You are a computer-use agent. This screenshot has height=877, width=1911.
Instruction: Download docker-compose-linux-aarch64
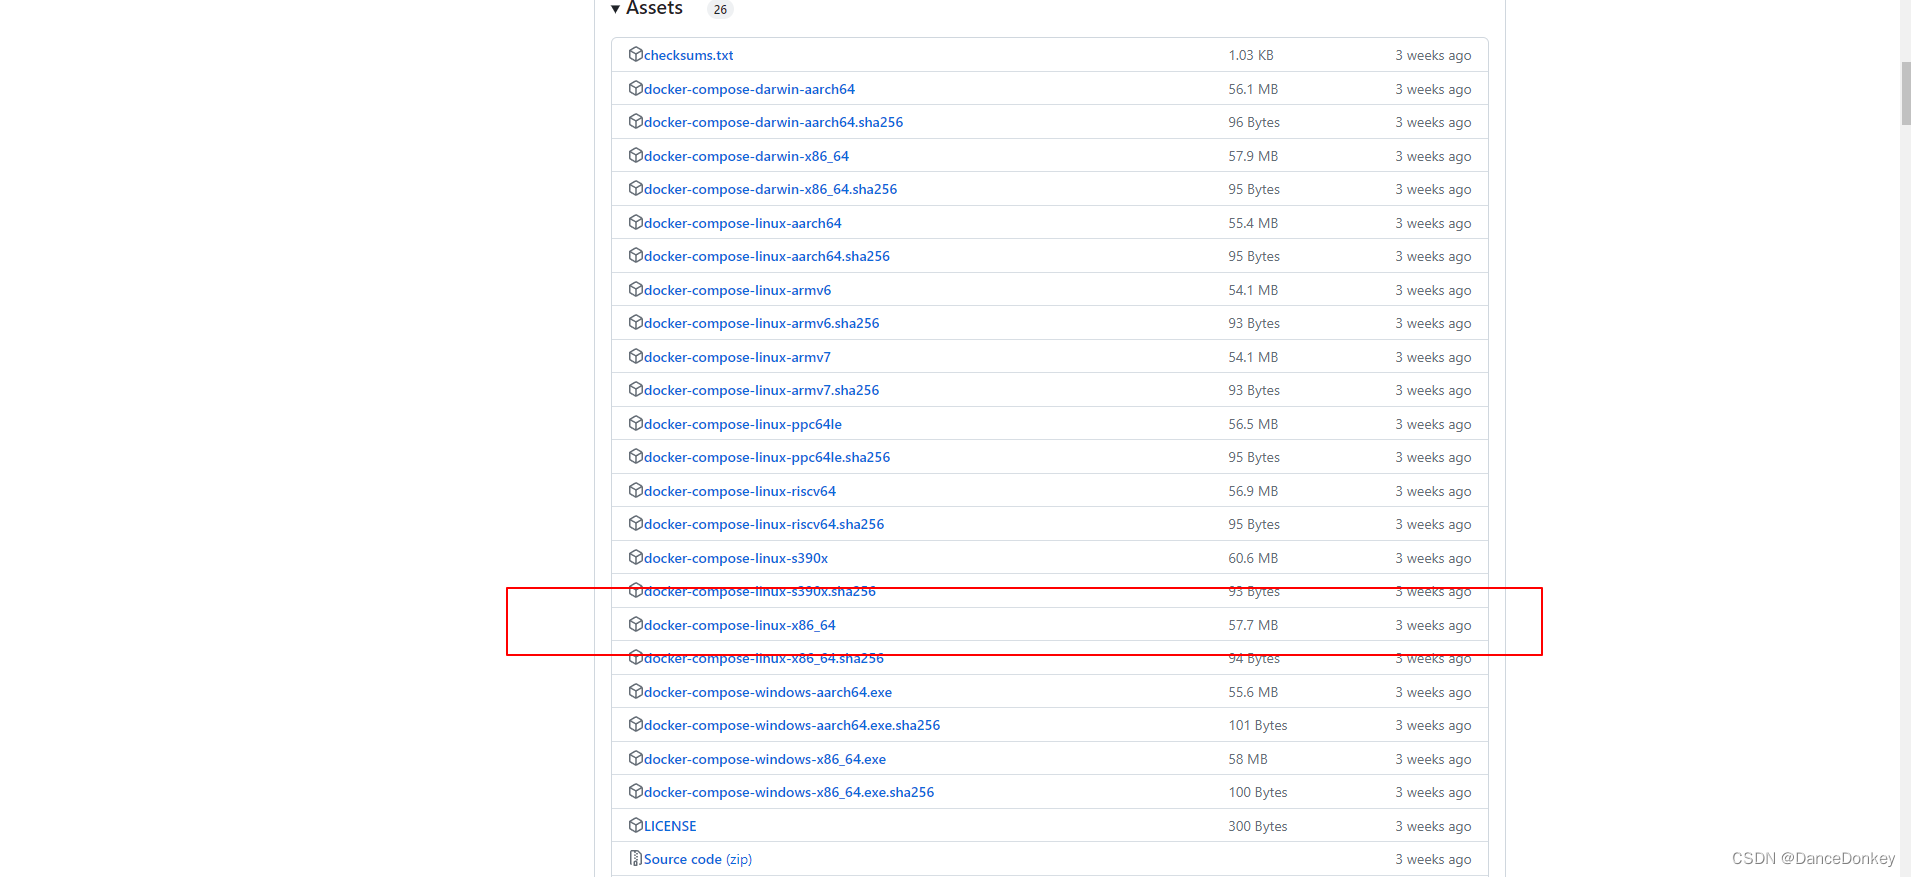pos(742,223)
